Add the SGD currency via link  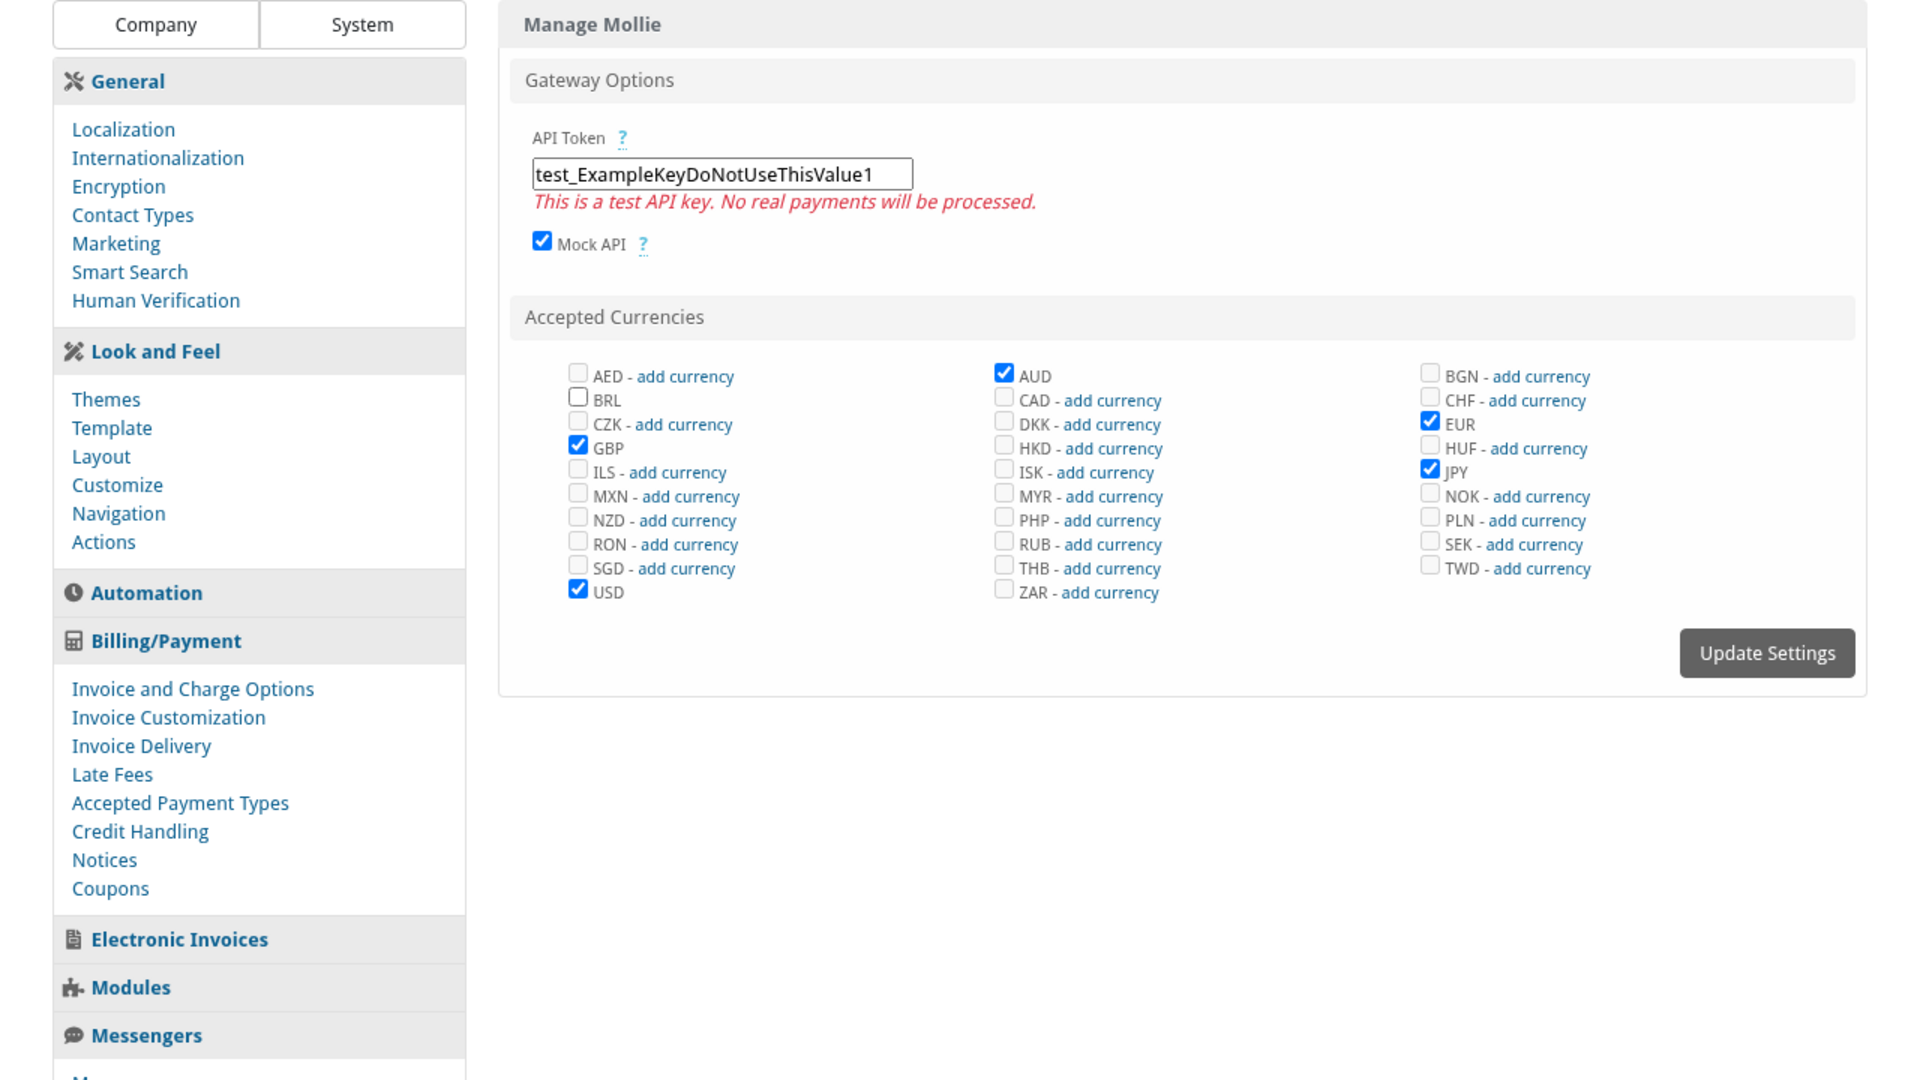[686, 569]
